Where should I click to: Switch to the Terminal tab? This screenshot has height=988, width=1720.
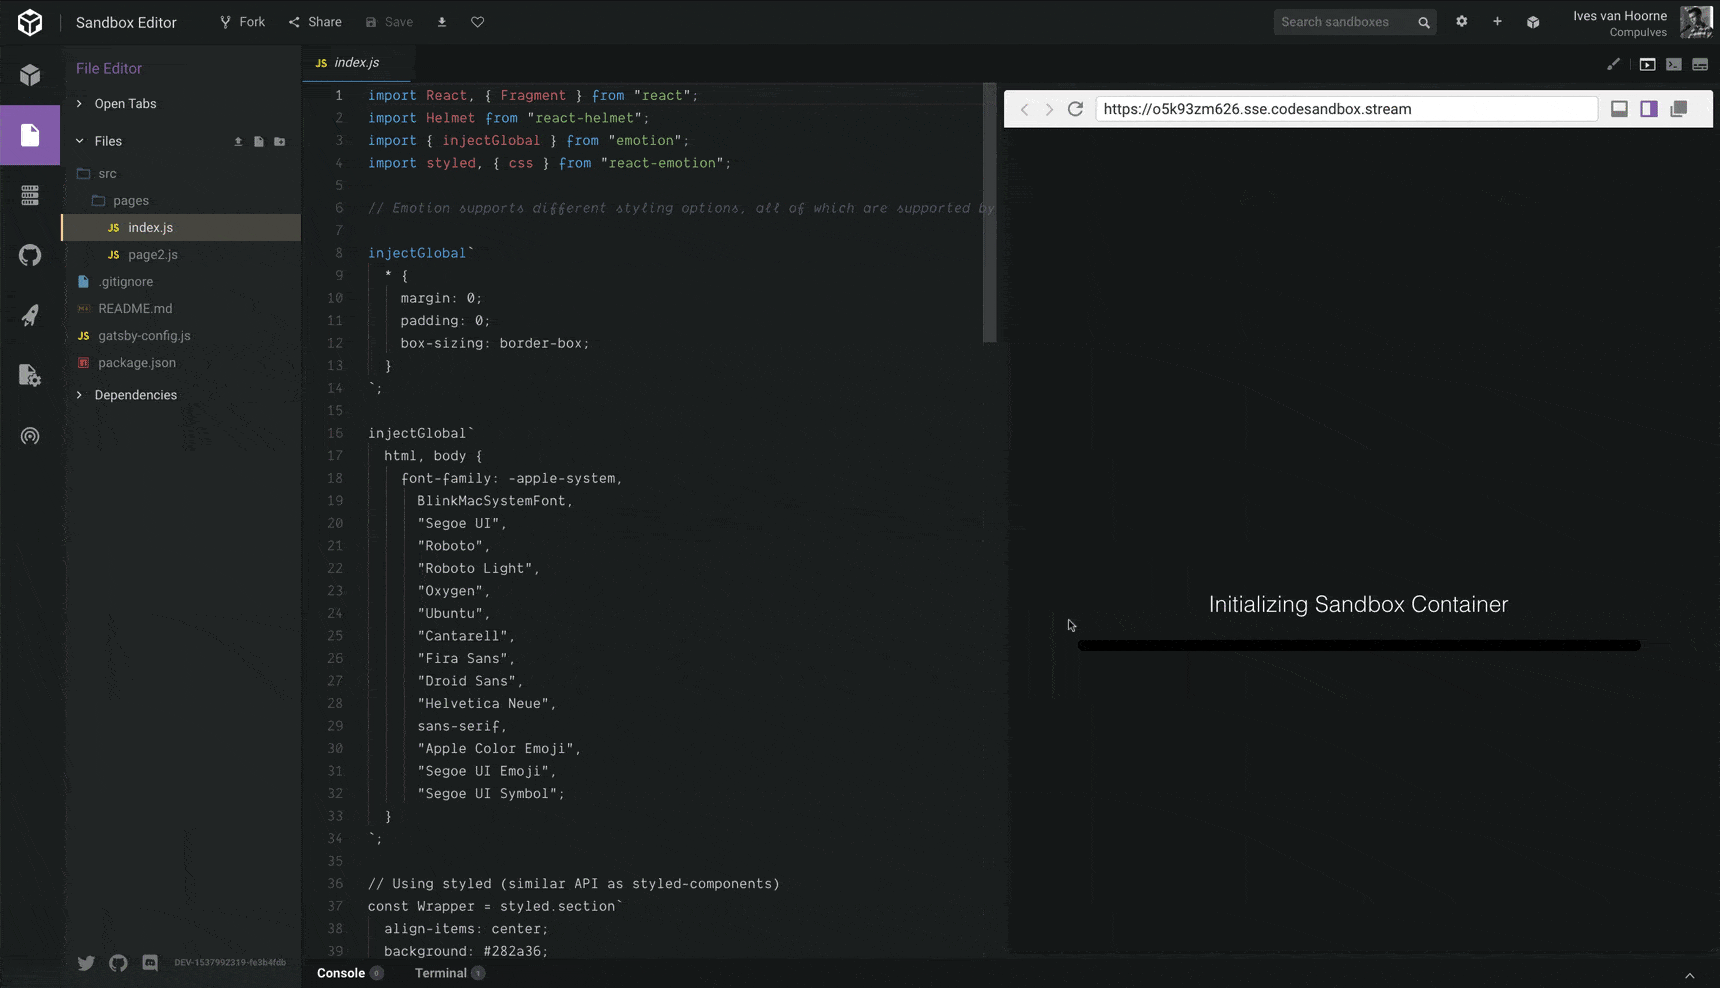(x=441, y=973)
